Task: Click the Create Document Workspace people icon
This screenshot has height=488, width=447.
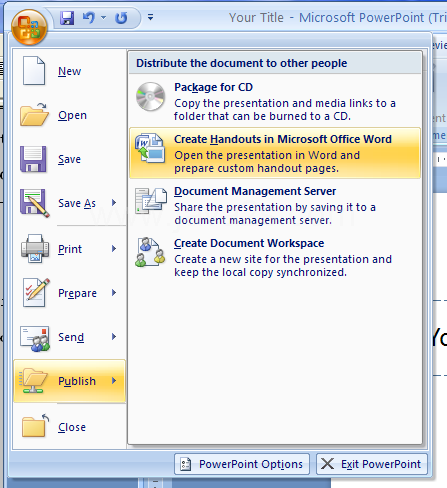Action: pyautogui.click(x=150, y=252)
